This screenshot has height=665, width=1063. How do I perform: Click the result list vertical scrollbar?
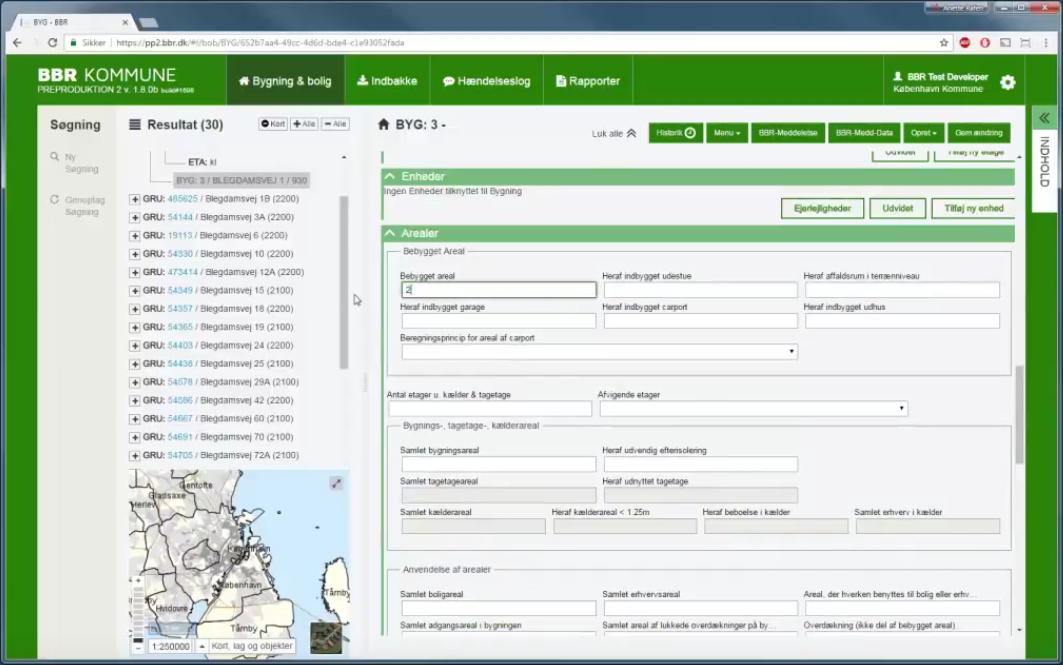(344, 283)
